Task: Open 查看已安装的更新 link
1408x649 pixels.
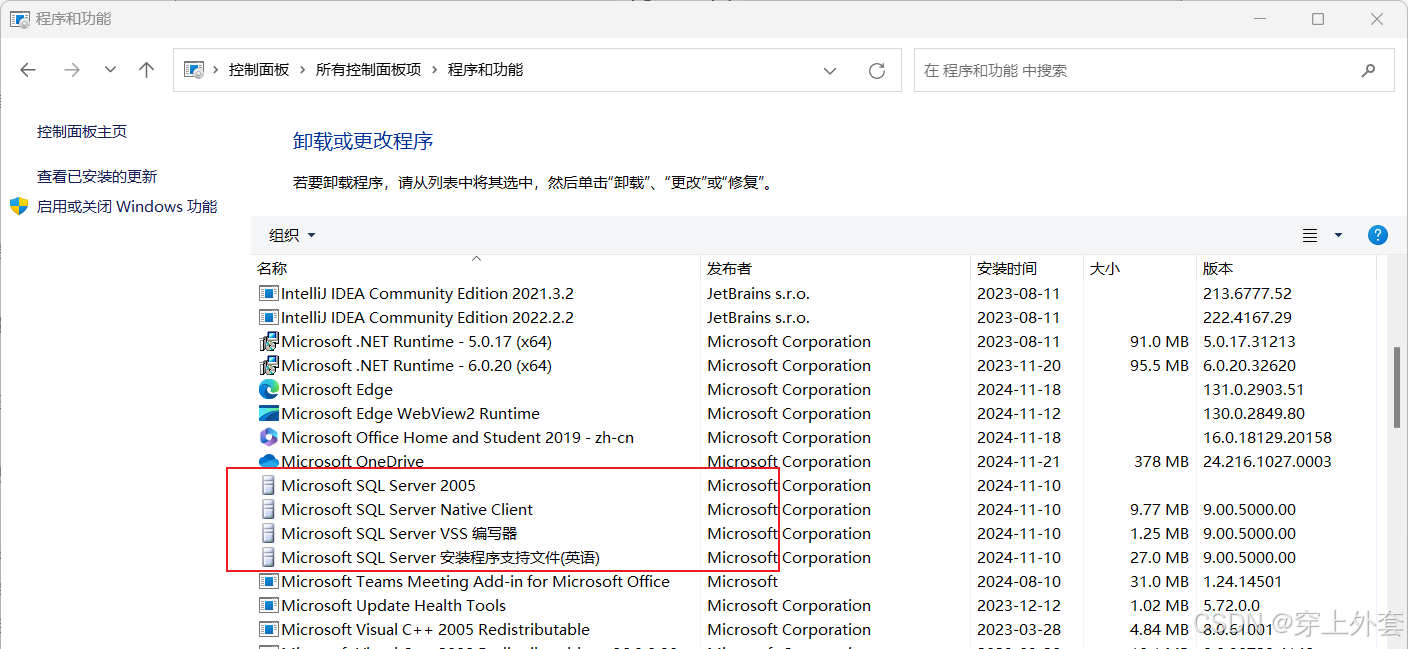Action: point(97,177)
